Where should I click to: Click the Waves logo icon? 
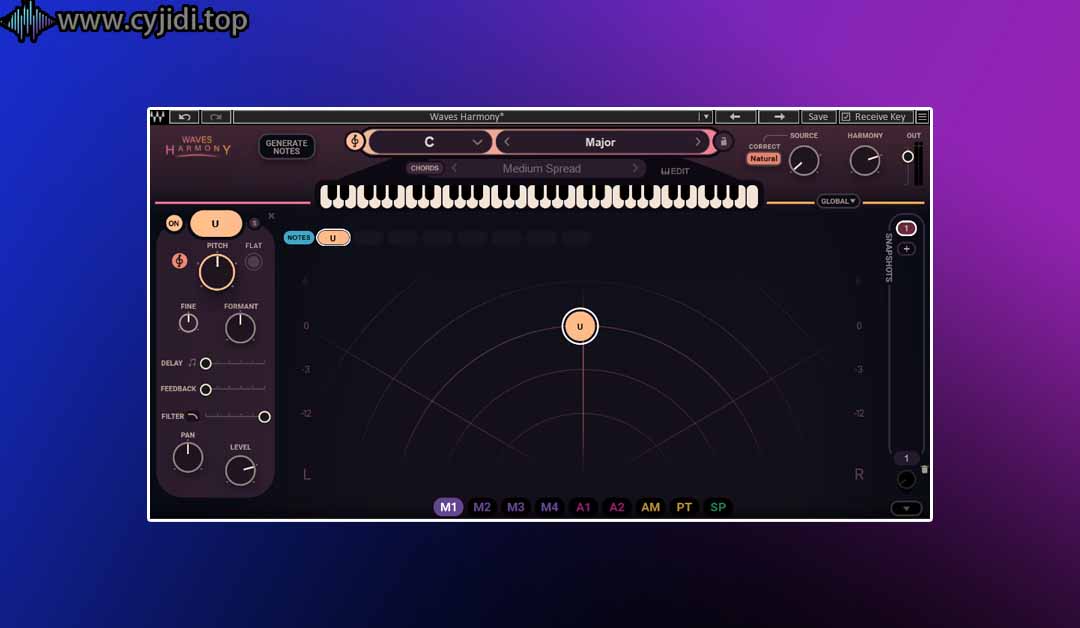pos(158,116)
